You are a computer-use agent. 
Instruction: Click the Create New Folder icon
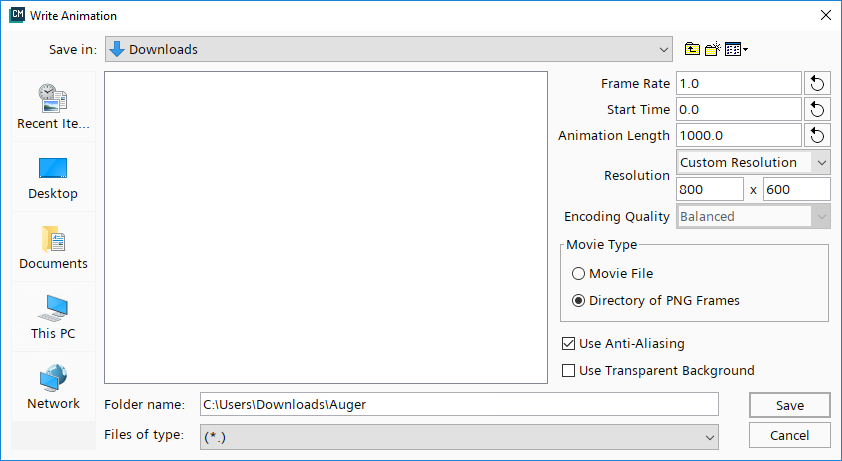point(713,49)
